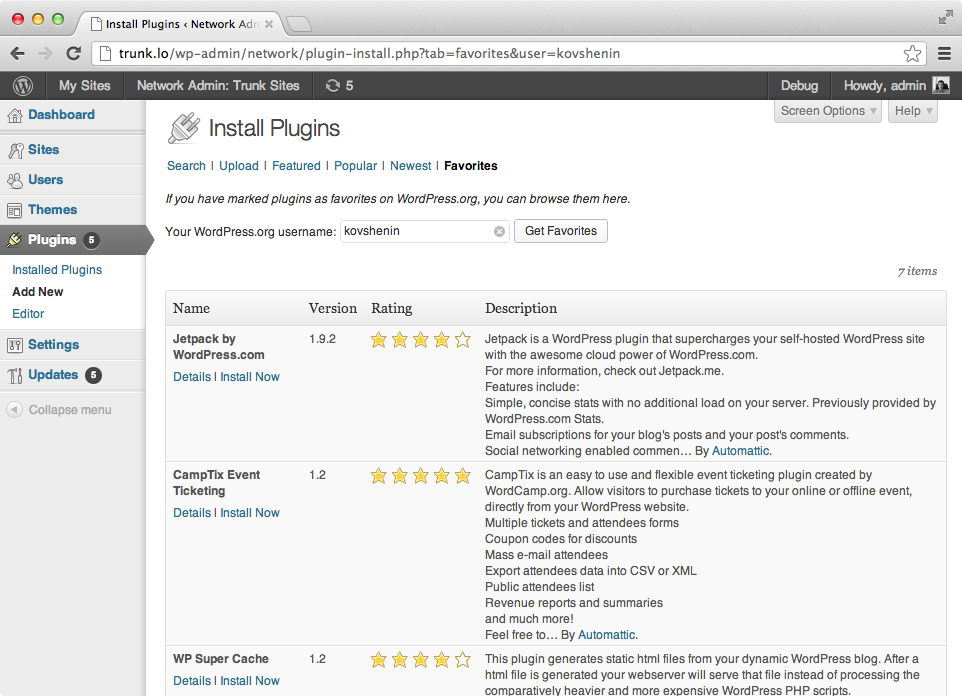Screen dimensions: 962x696
Task: Open a new browser tab
Action: pyautogui.click(x=299, y=25)
